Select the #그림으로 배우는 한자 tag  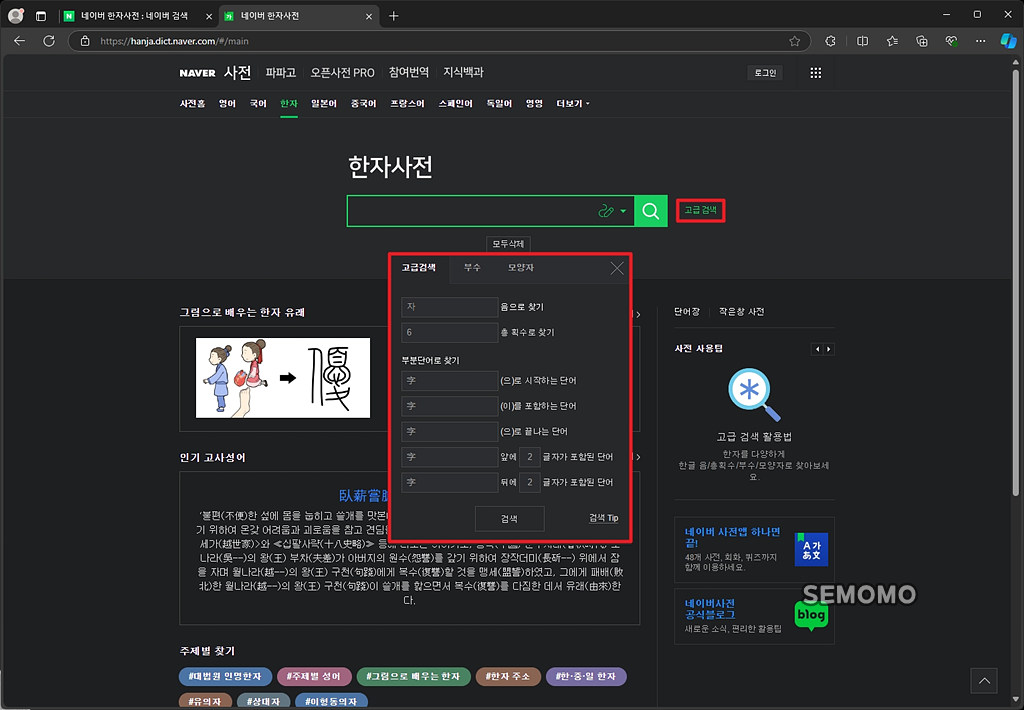413,677
